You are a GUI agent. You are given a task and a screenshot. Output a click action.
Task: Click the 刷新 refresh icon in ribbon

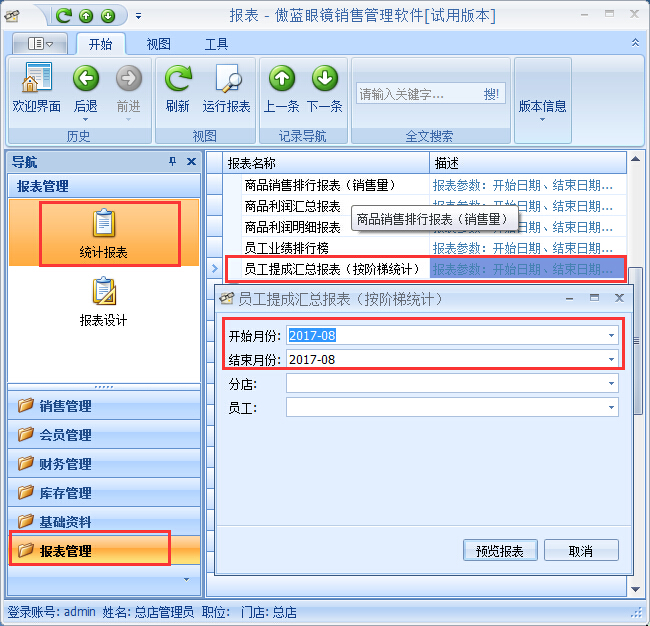pos(178,78)
